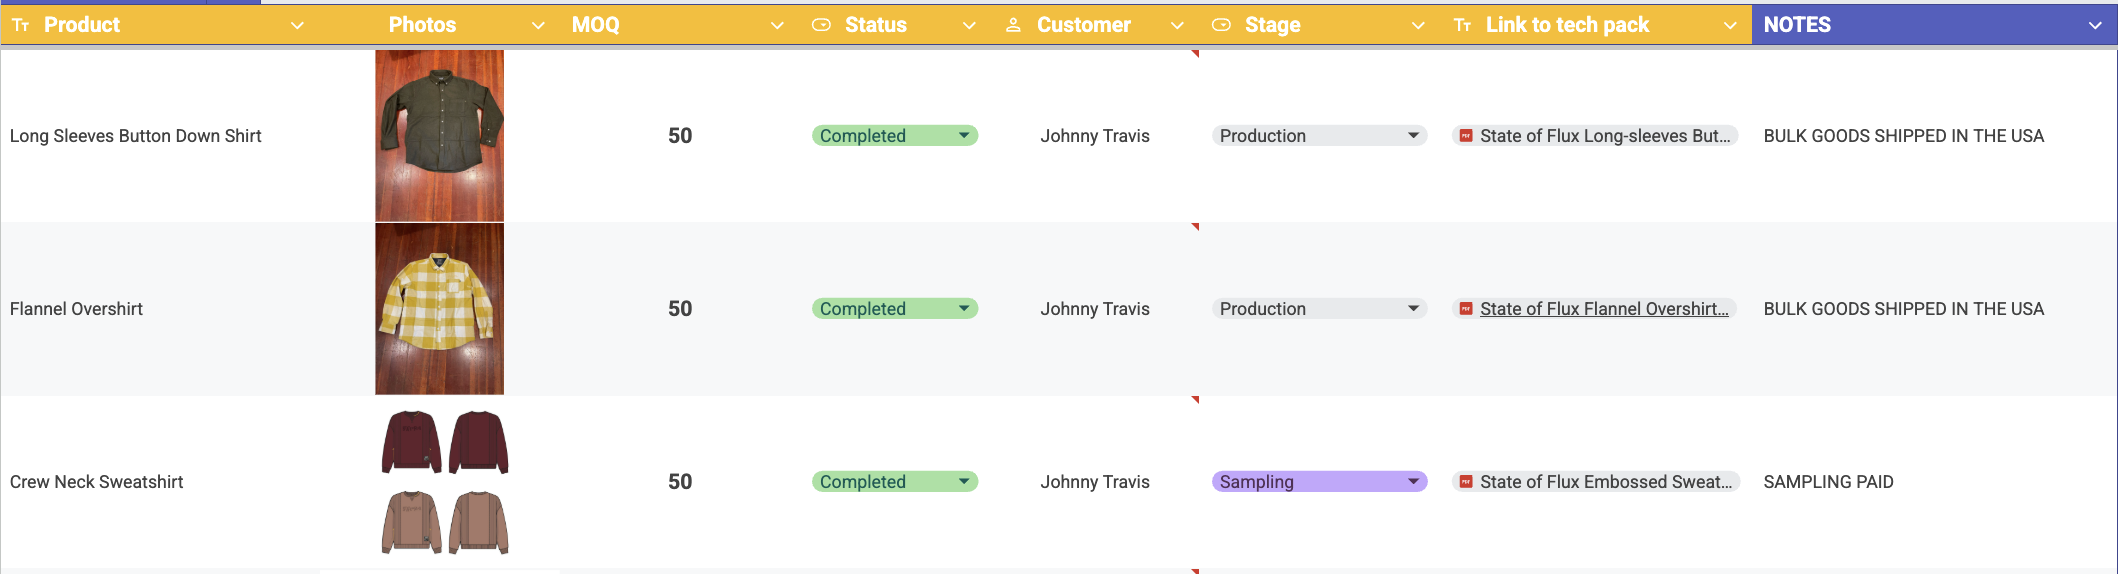
Task: Click the PDF icon in Flannel Overshirt tech pack chip
Action: (1465, 309)
